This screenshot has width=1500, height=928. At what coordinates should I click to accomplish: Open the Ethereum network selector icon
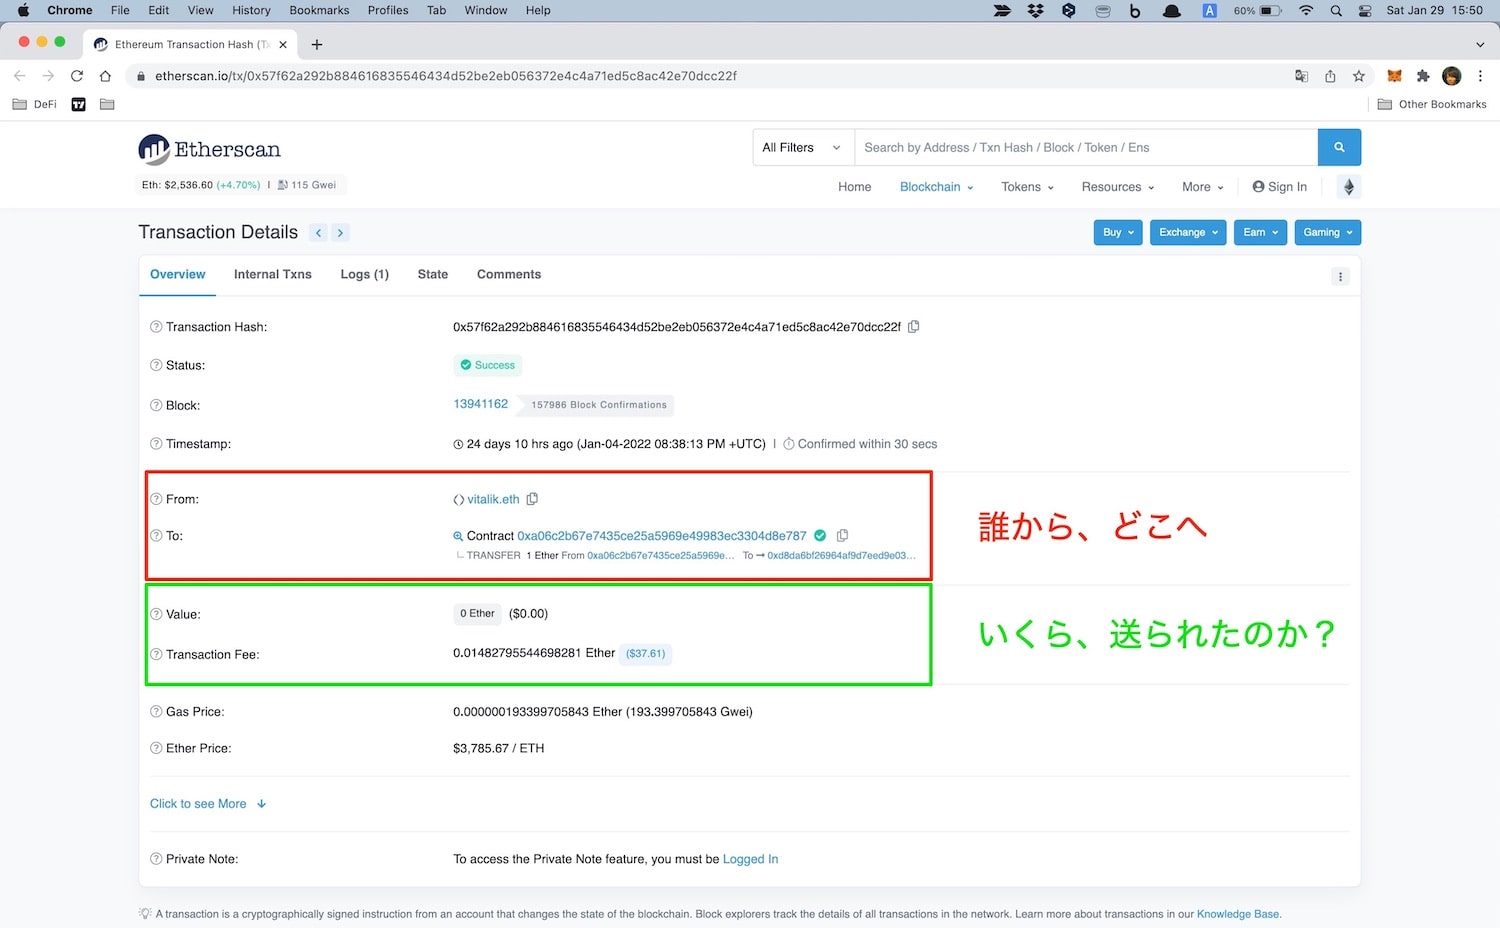pyautogui.click(x=1348, y=187)
